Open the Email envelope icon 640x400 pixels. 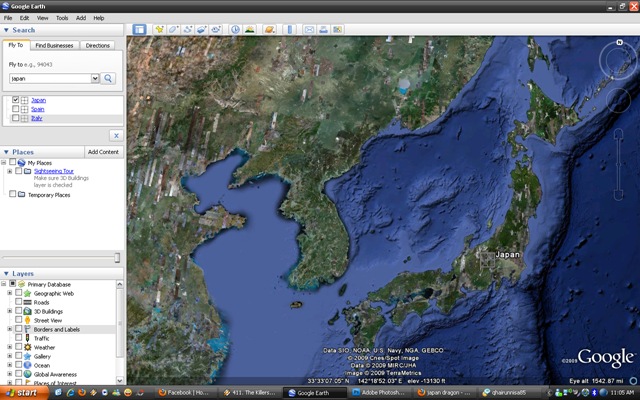[309, 29]
